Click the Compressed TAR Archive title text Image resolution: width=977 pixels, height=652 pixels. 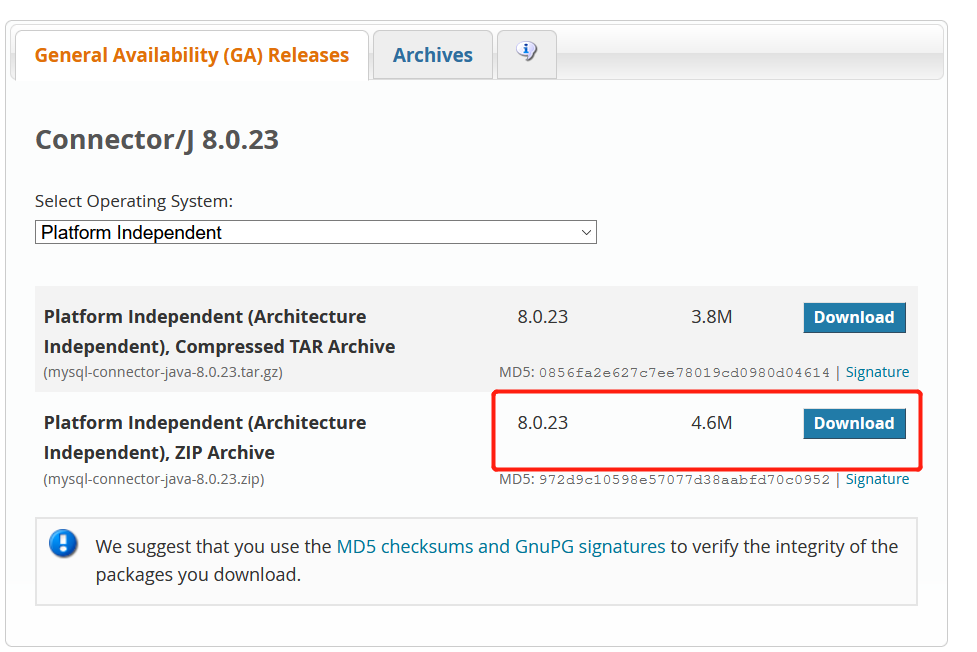click(x=219, y=332)
